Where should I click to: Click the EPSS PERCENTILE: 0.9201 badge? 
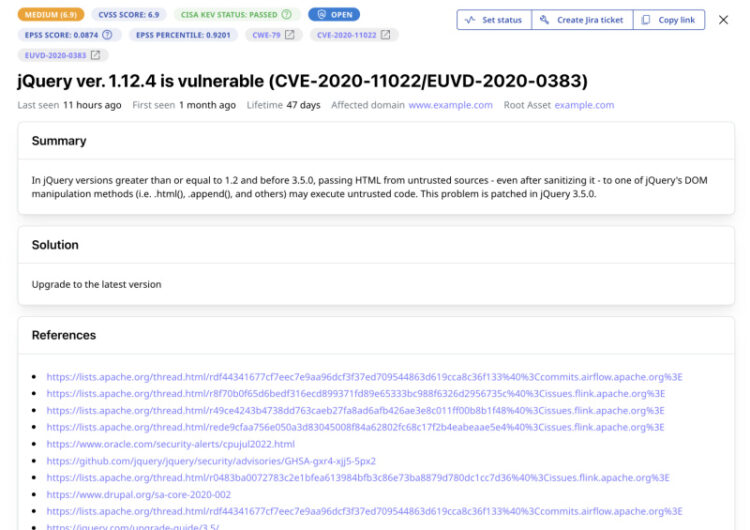point(183,35)
